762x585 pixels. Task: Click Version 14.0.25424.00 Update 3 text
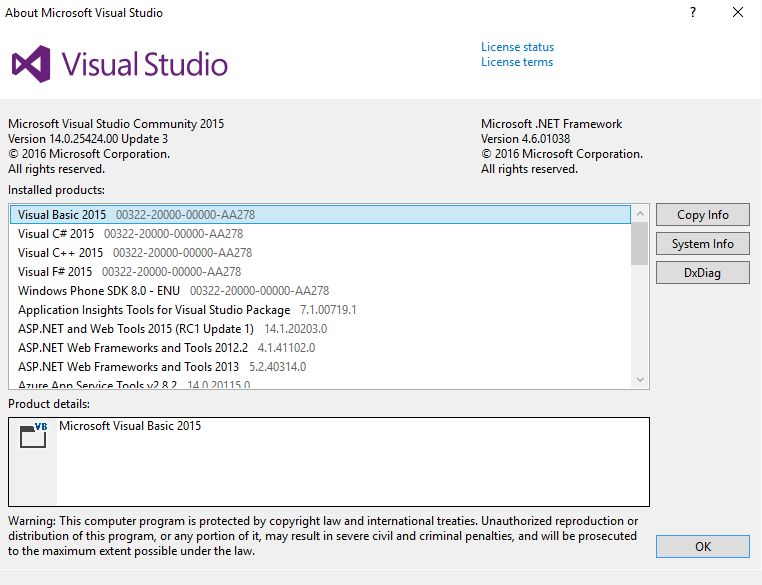[88, 138]
